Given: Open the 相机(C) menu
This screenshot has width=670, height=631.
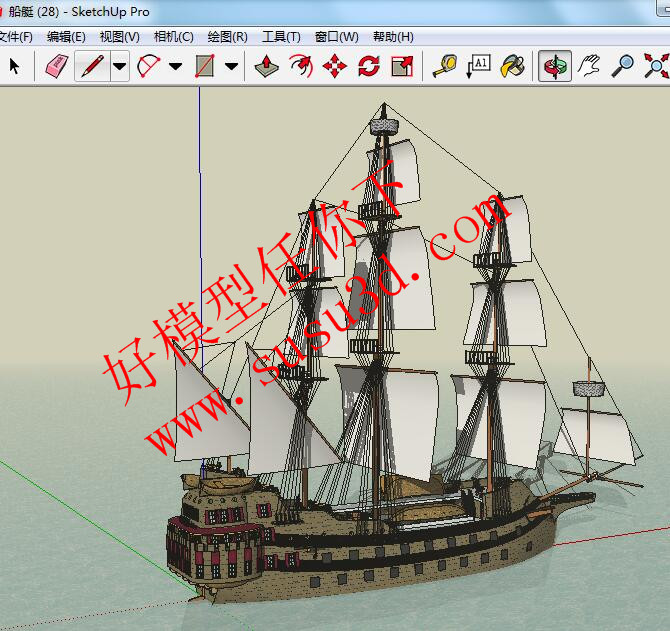Looking at the screenshot, I should pyautogui.click(x=173, y=37).
